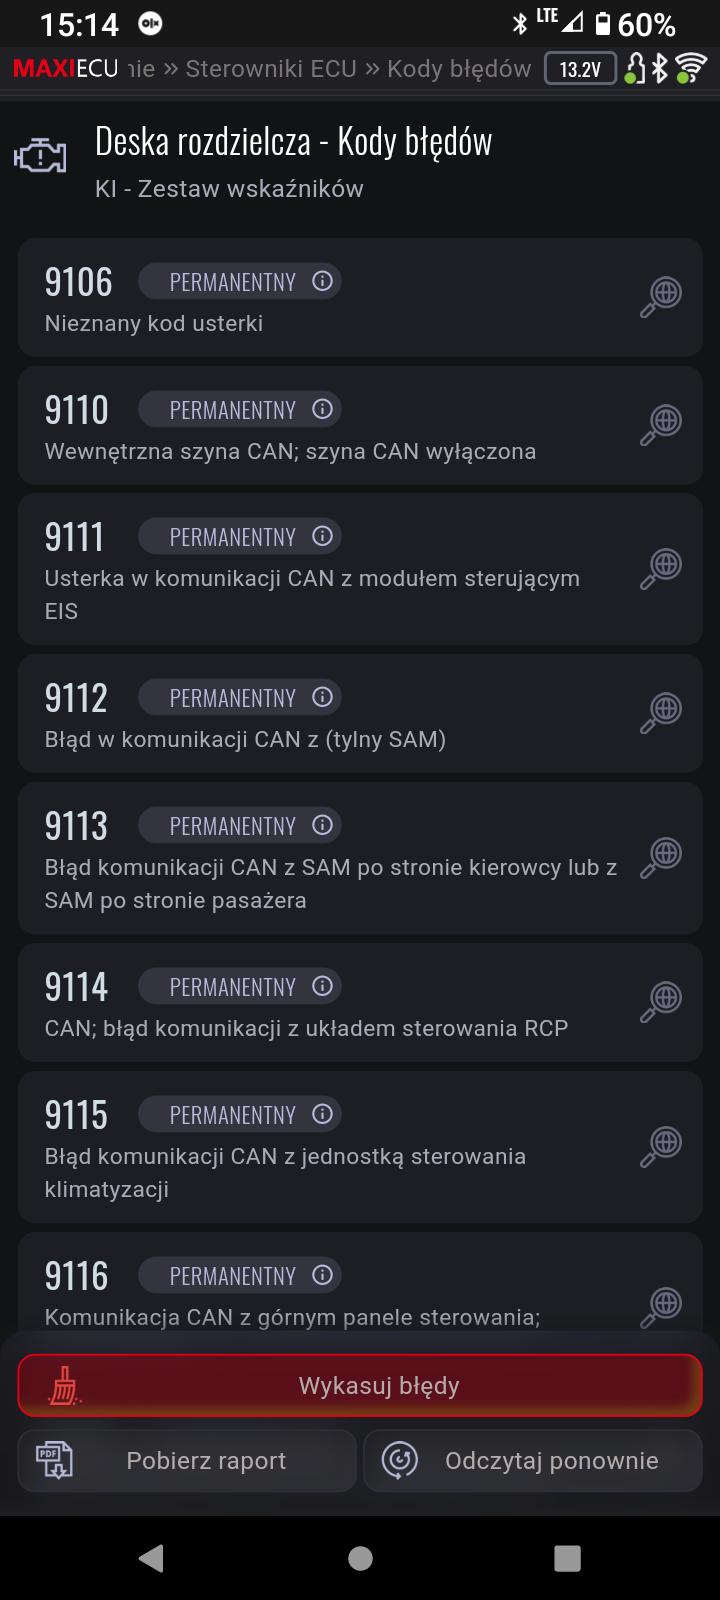Open info icon next to code 9113
This screenshot has width=720, height=1600.
[x=322, y=825]
